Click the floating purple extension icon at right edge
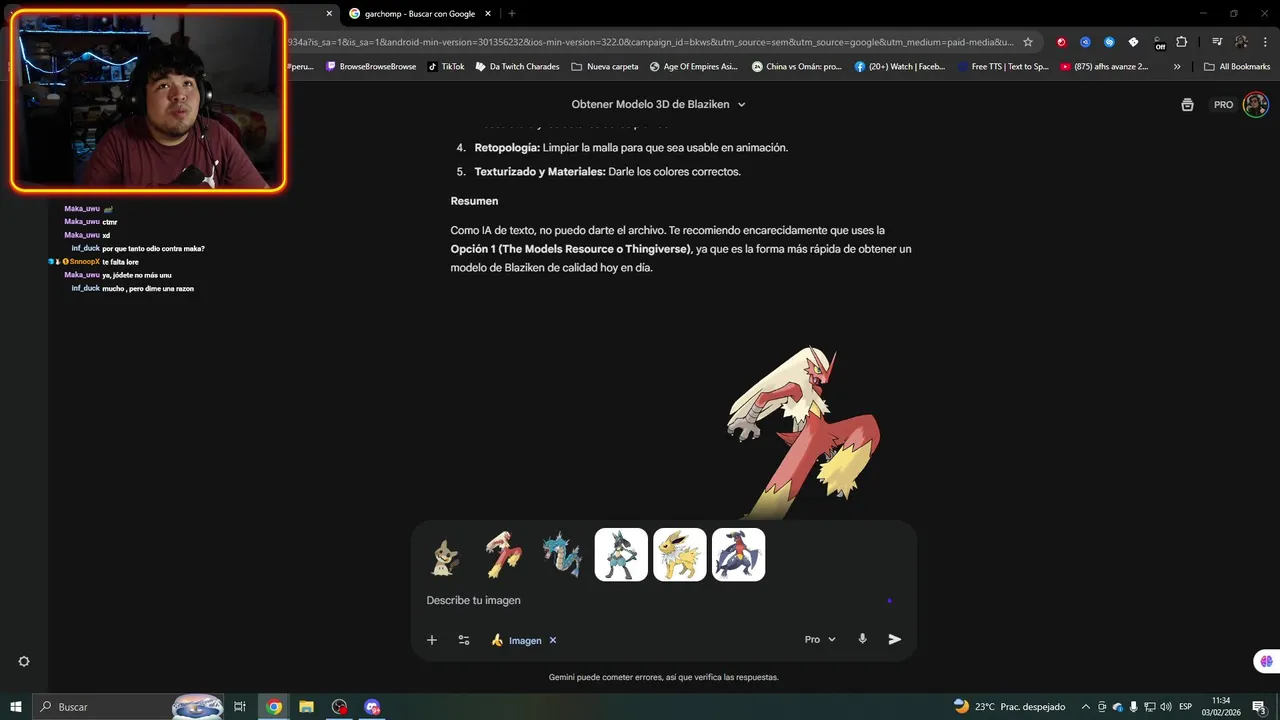Image resolution: width=1280 pixels, height=720 pixels. (1267, 661)
